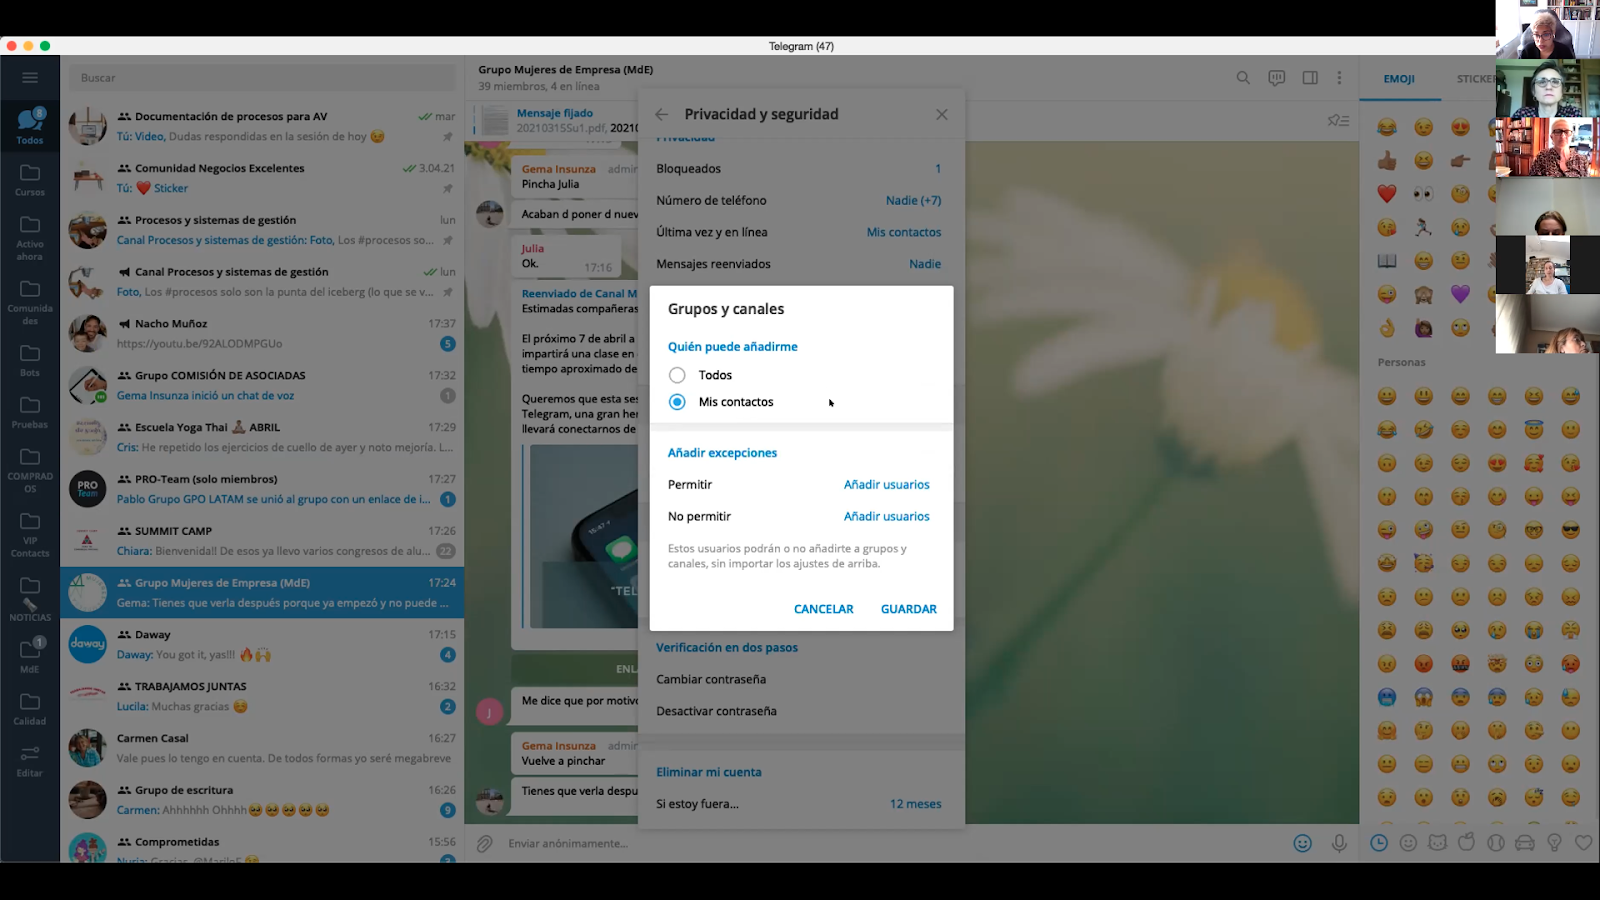
Task: Click the microphone voice message icon
Action: click(x=1339, y=843)
